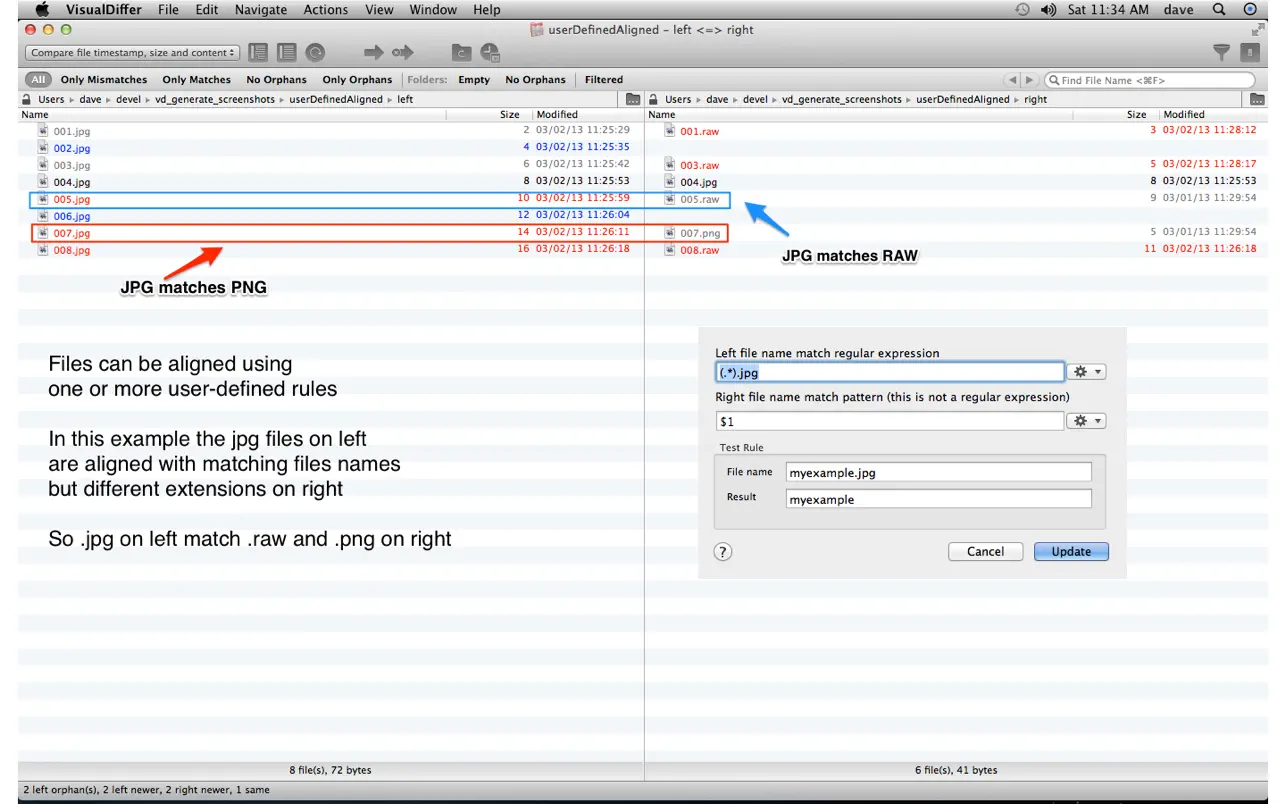The width and height of the screenshot is (1286, 804).
Task: Select 007.jpg in the left file list
Action: pyautogui.click(x=71, y=233)
